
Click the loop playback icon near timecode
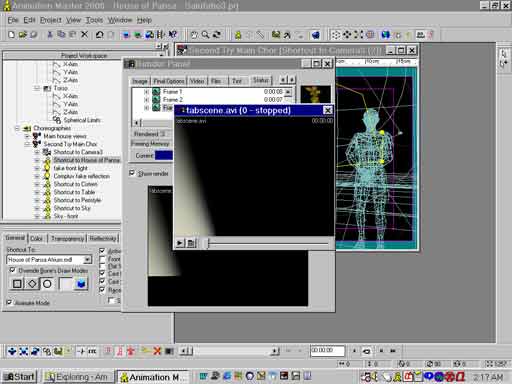pyautogui.click(x=366, y=351)
